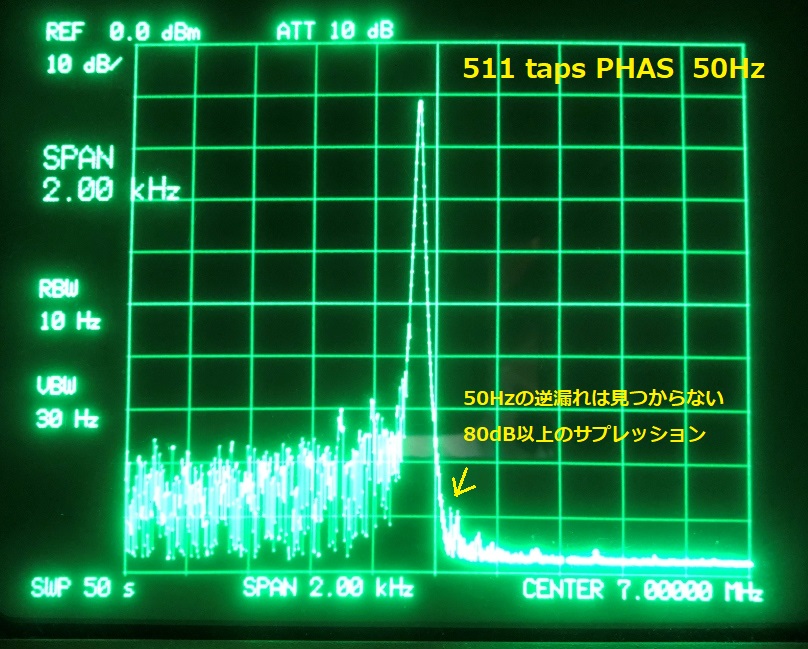808x649 pixels.
Task: Click the yellow 511 taps PHAS 50Hz title
Action: [x=614, y=69]
